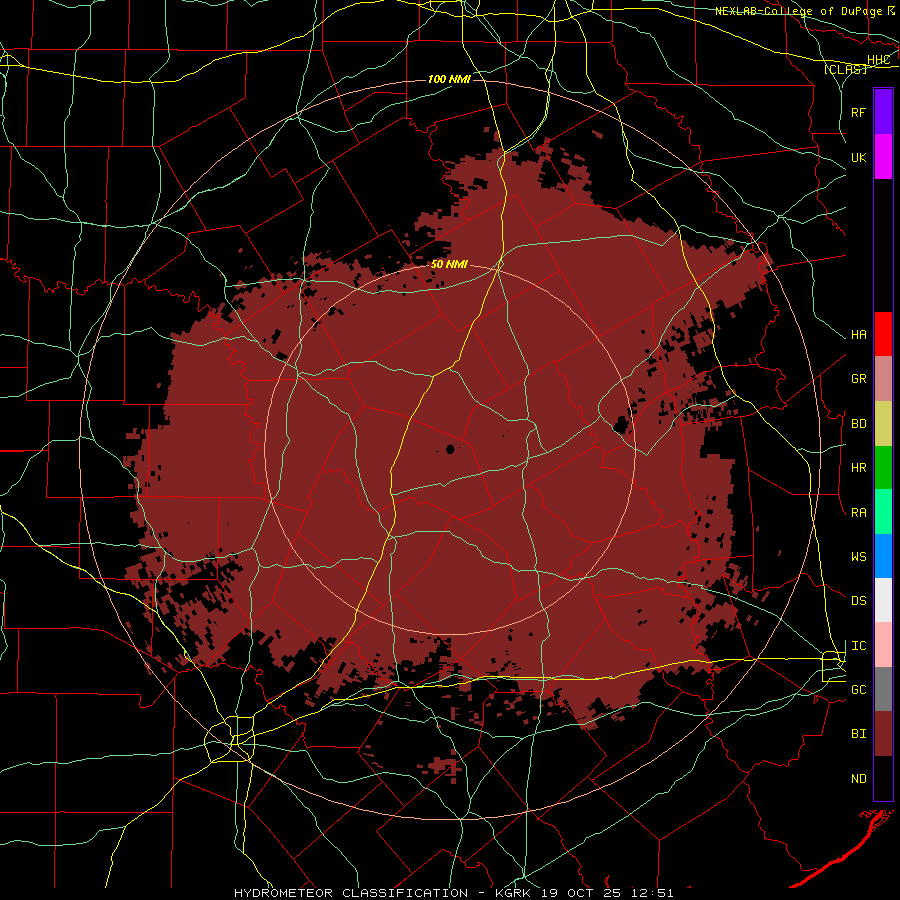Click the DS legend label
This screenshot has width=900, height=900.
coord(858,601)
